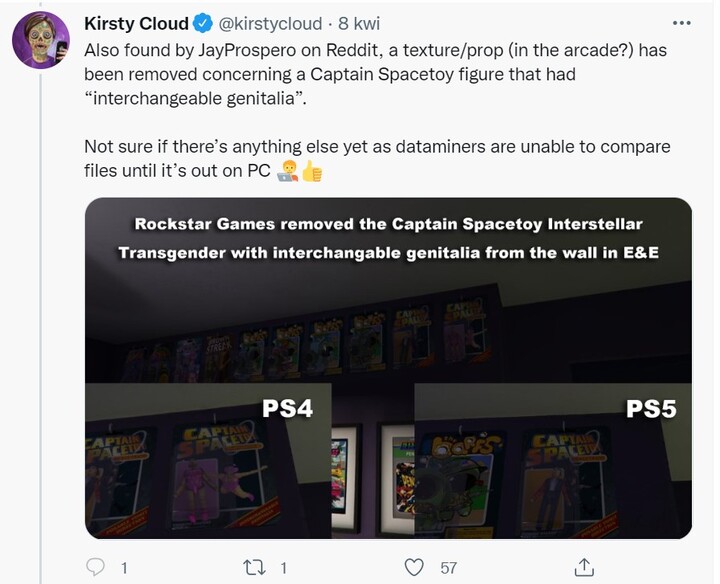The height and width of the screenshot is (584, 720).
Task: Click the thumbs up emoji
Action: pos(312,171)
